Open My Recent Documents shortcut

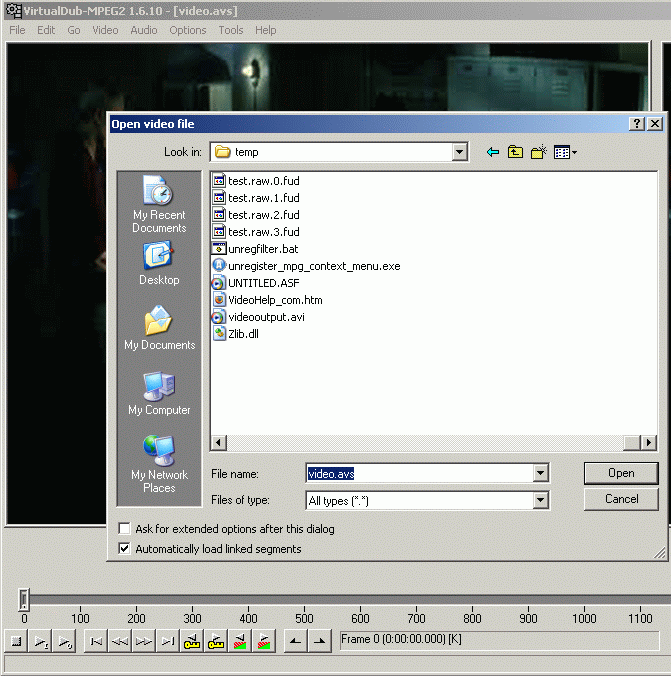coord(159,204)
